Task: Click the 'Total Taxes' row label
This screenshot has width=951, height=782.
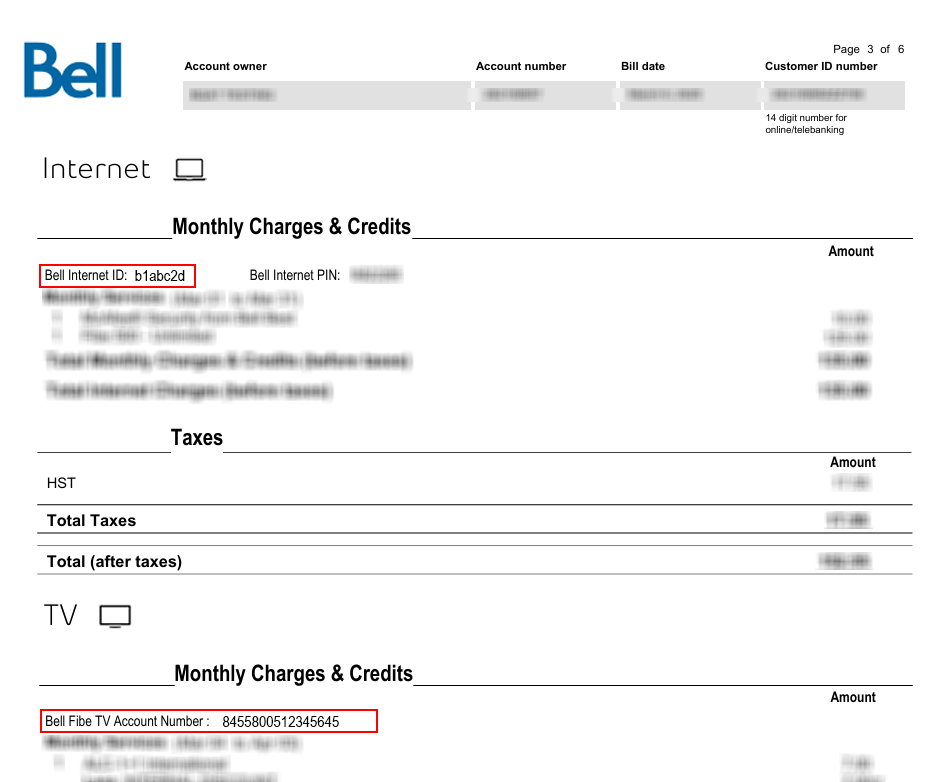Action: point(92,521)
